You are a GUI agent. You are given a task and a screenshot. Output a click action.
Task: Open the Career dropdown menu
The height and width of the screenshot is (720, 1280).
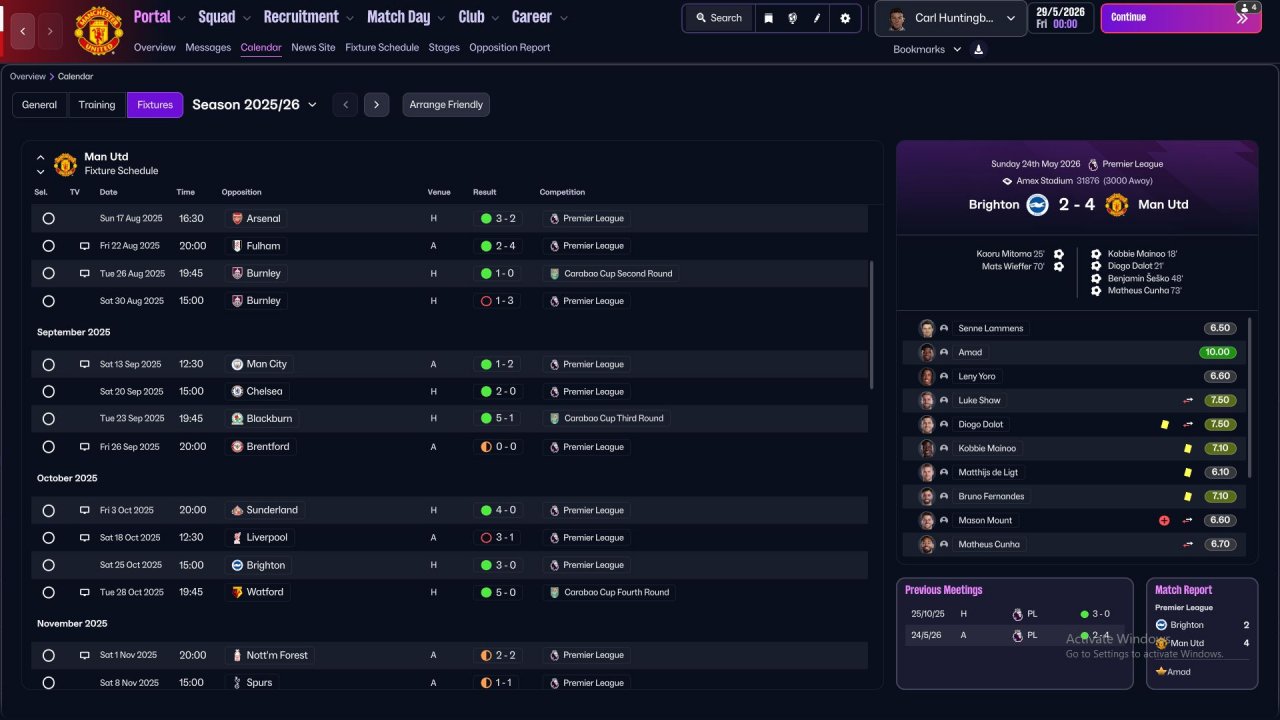tap(540, 17)
